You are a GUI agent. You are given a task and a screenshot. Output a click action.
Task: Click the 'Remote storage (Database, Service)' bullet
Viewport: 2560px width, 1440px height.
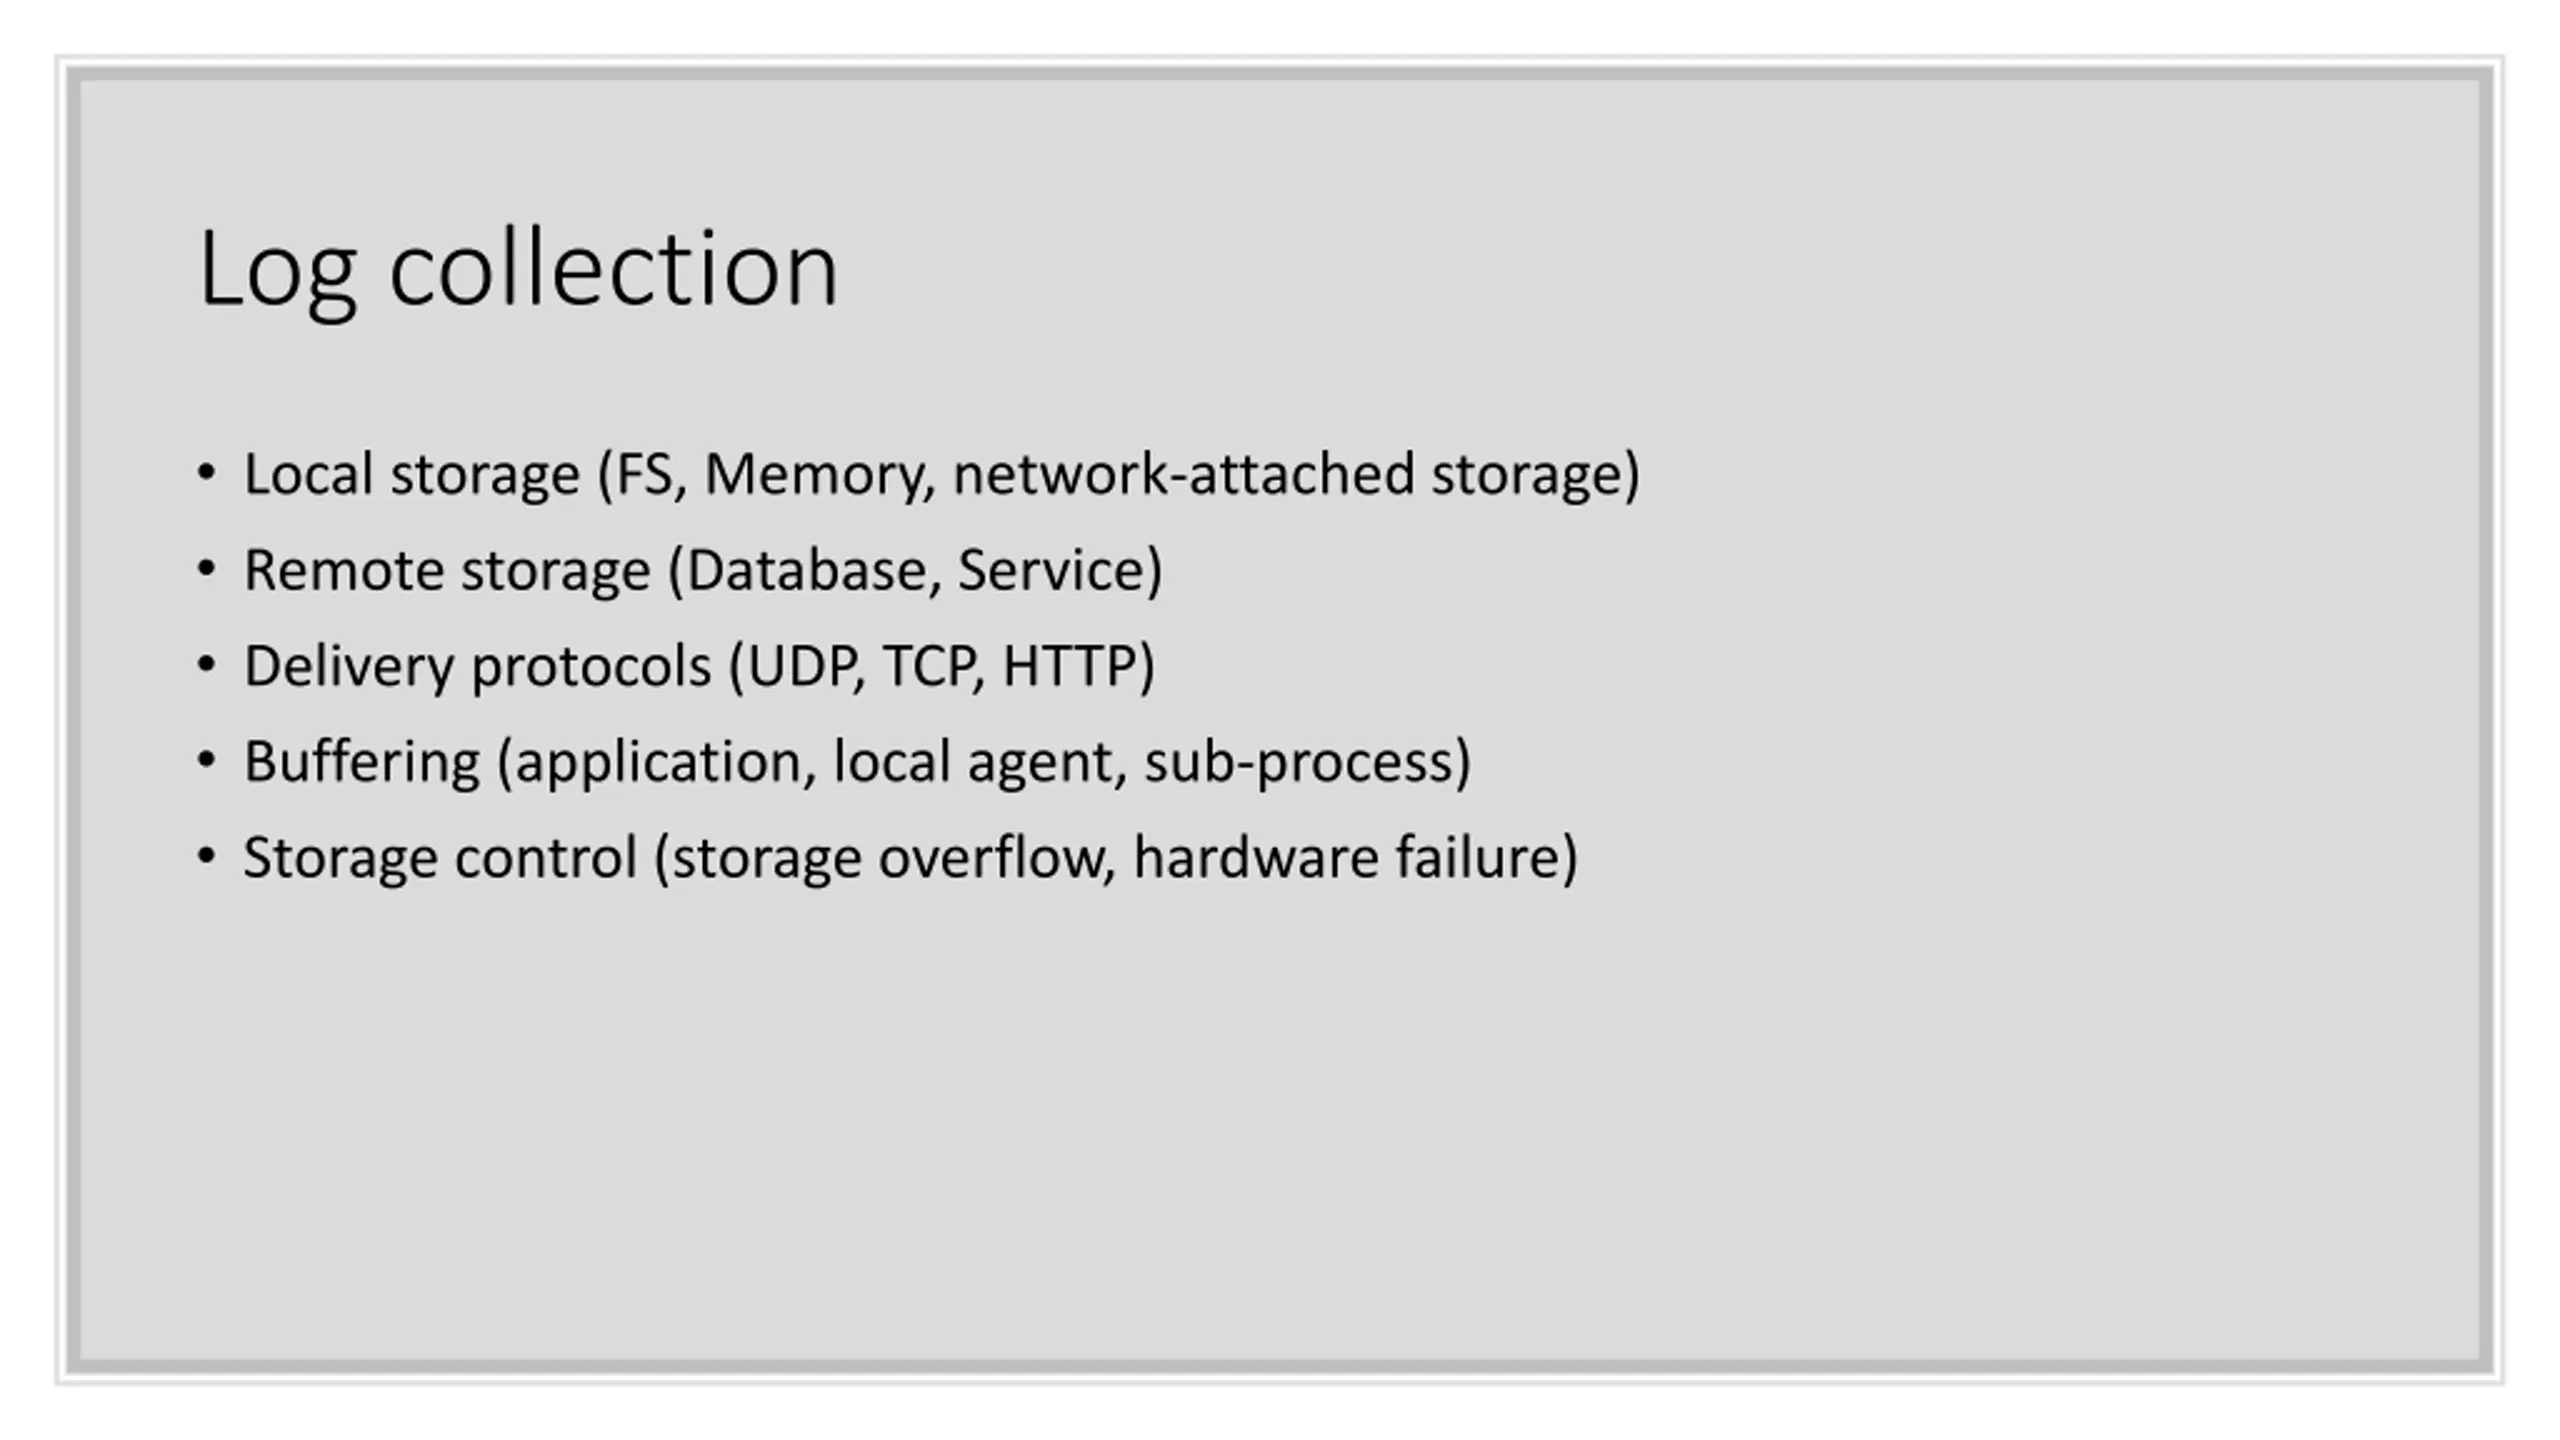pyautogui.click(x=703, y=570)
